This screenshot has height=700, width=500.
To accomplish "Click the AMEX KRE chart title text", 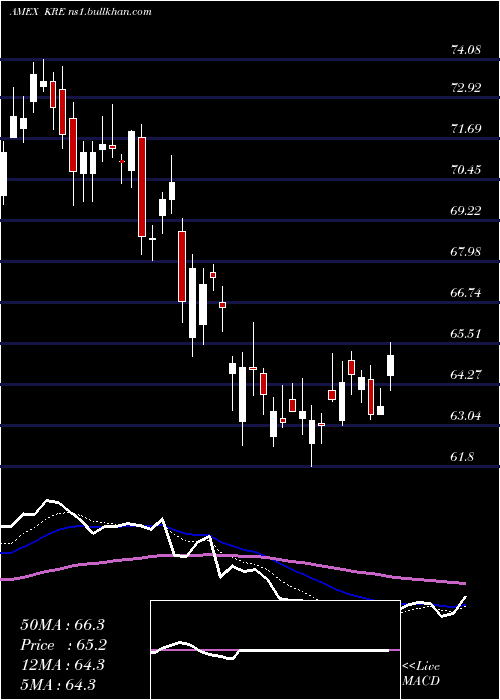I will click(81, 11).
